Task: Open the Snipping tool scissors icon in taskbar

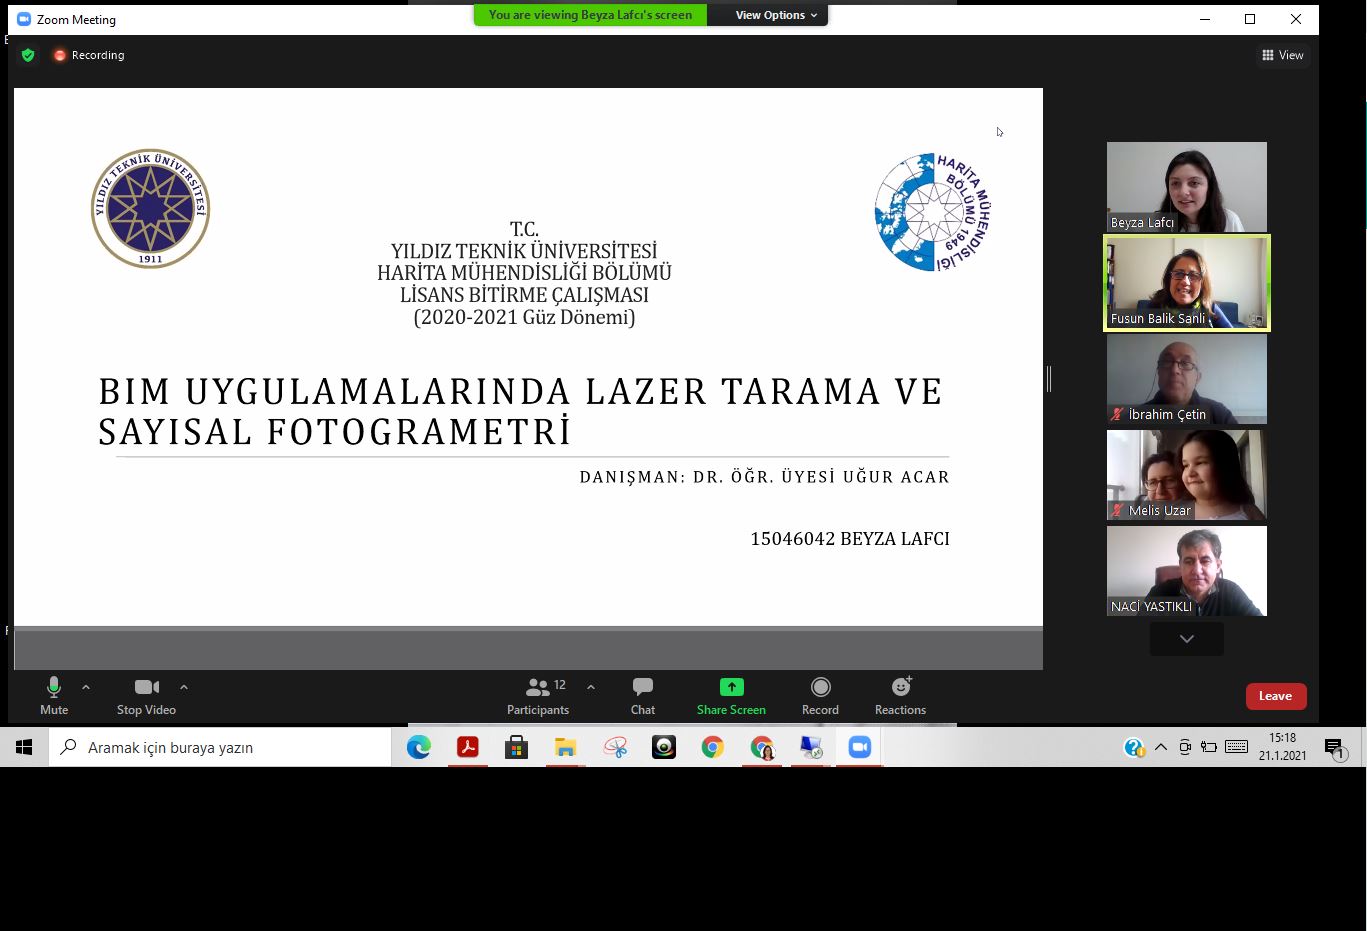Action: coord(615,747)
